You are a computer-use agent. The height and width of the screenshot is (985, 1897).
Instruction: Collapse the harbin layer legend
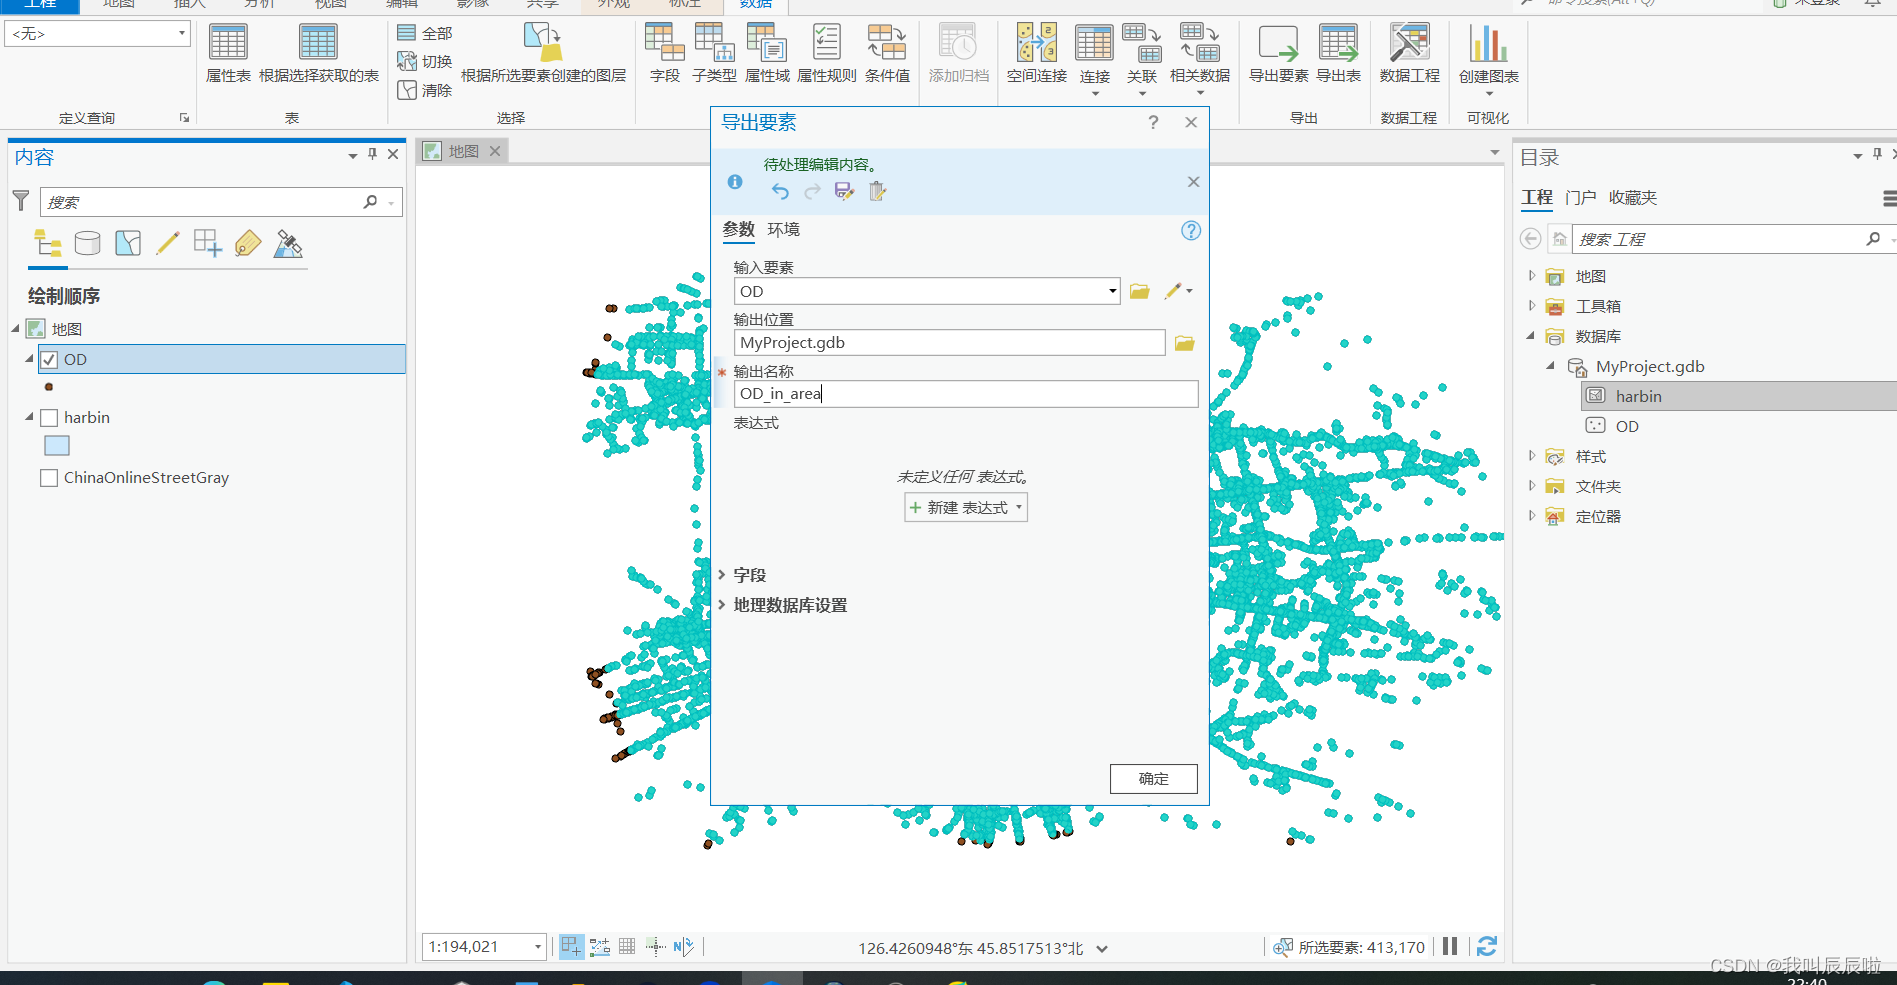(x=29, y=417)
